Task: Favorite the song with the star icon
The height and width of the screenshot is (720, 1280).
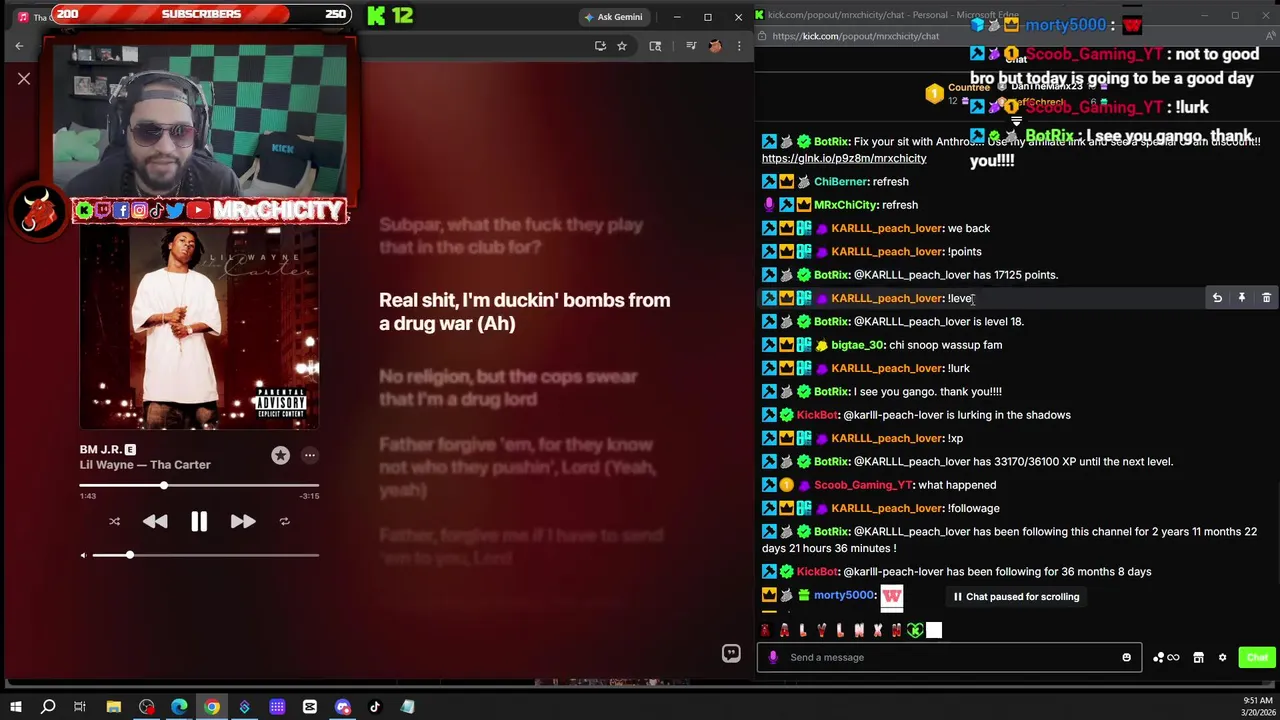Action: (x=280, y=455)
